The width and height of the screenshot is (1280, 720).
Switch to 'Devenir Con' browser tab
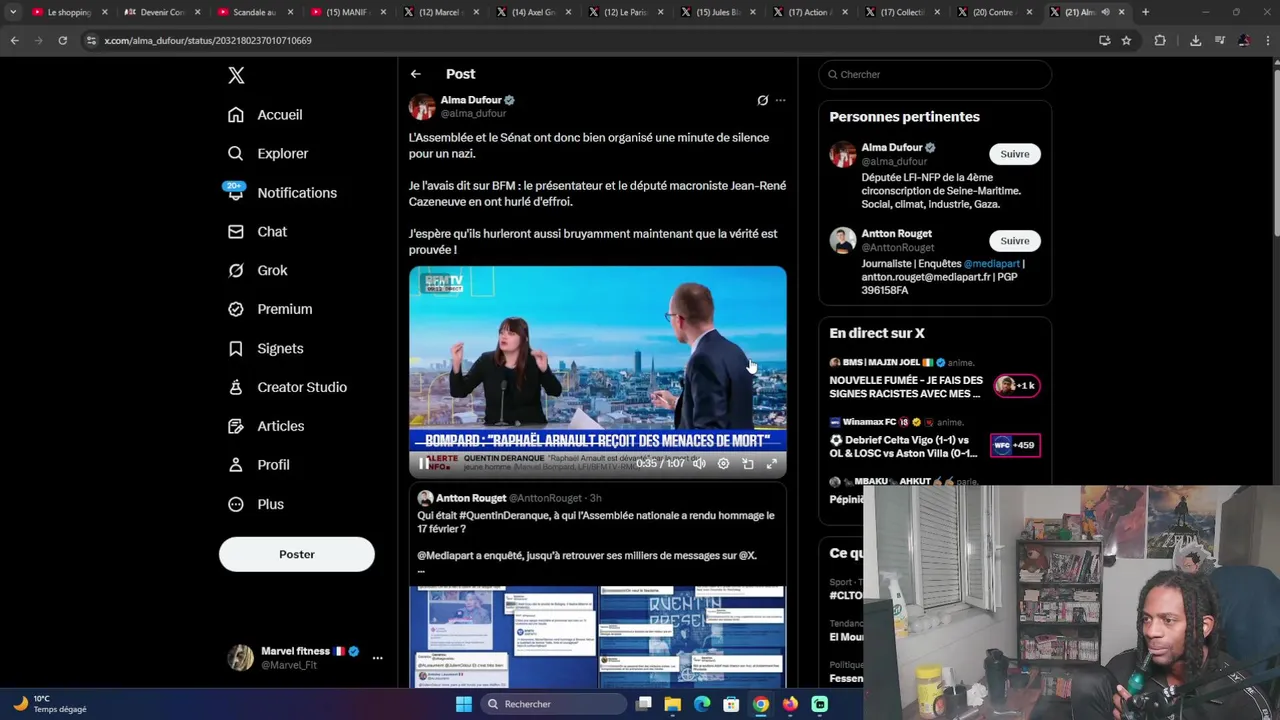(162, 12)
